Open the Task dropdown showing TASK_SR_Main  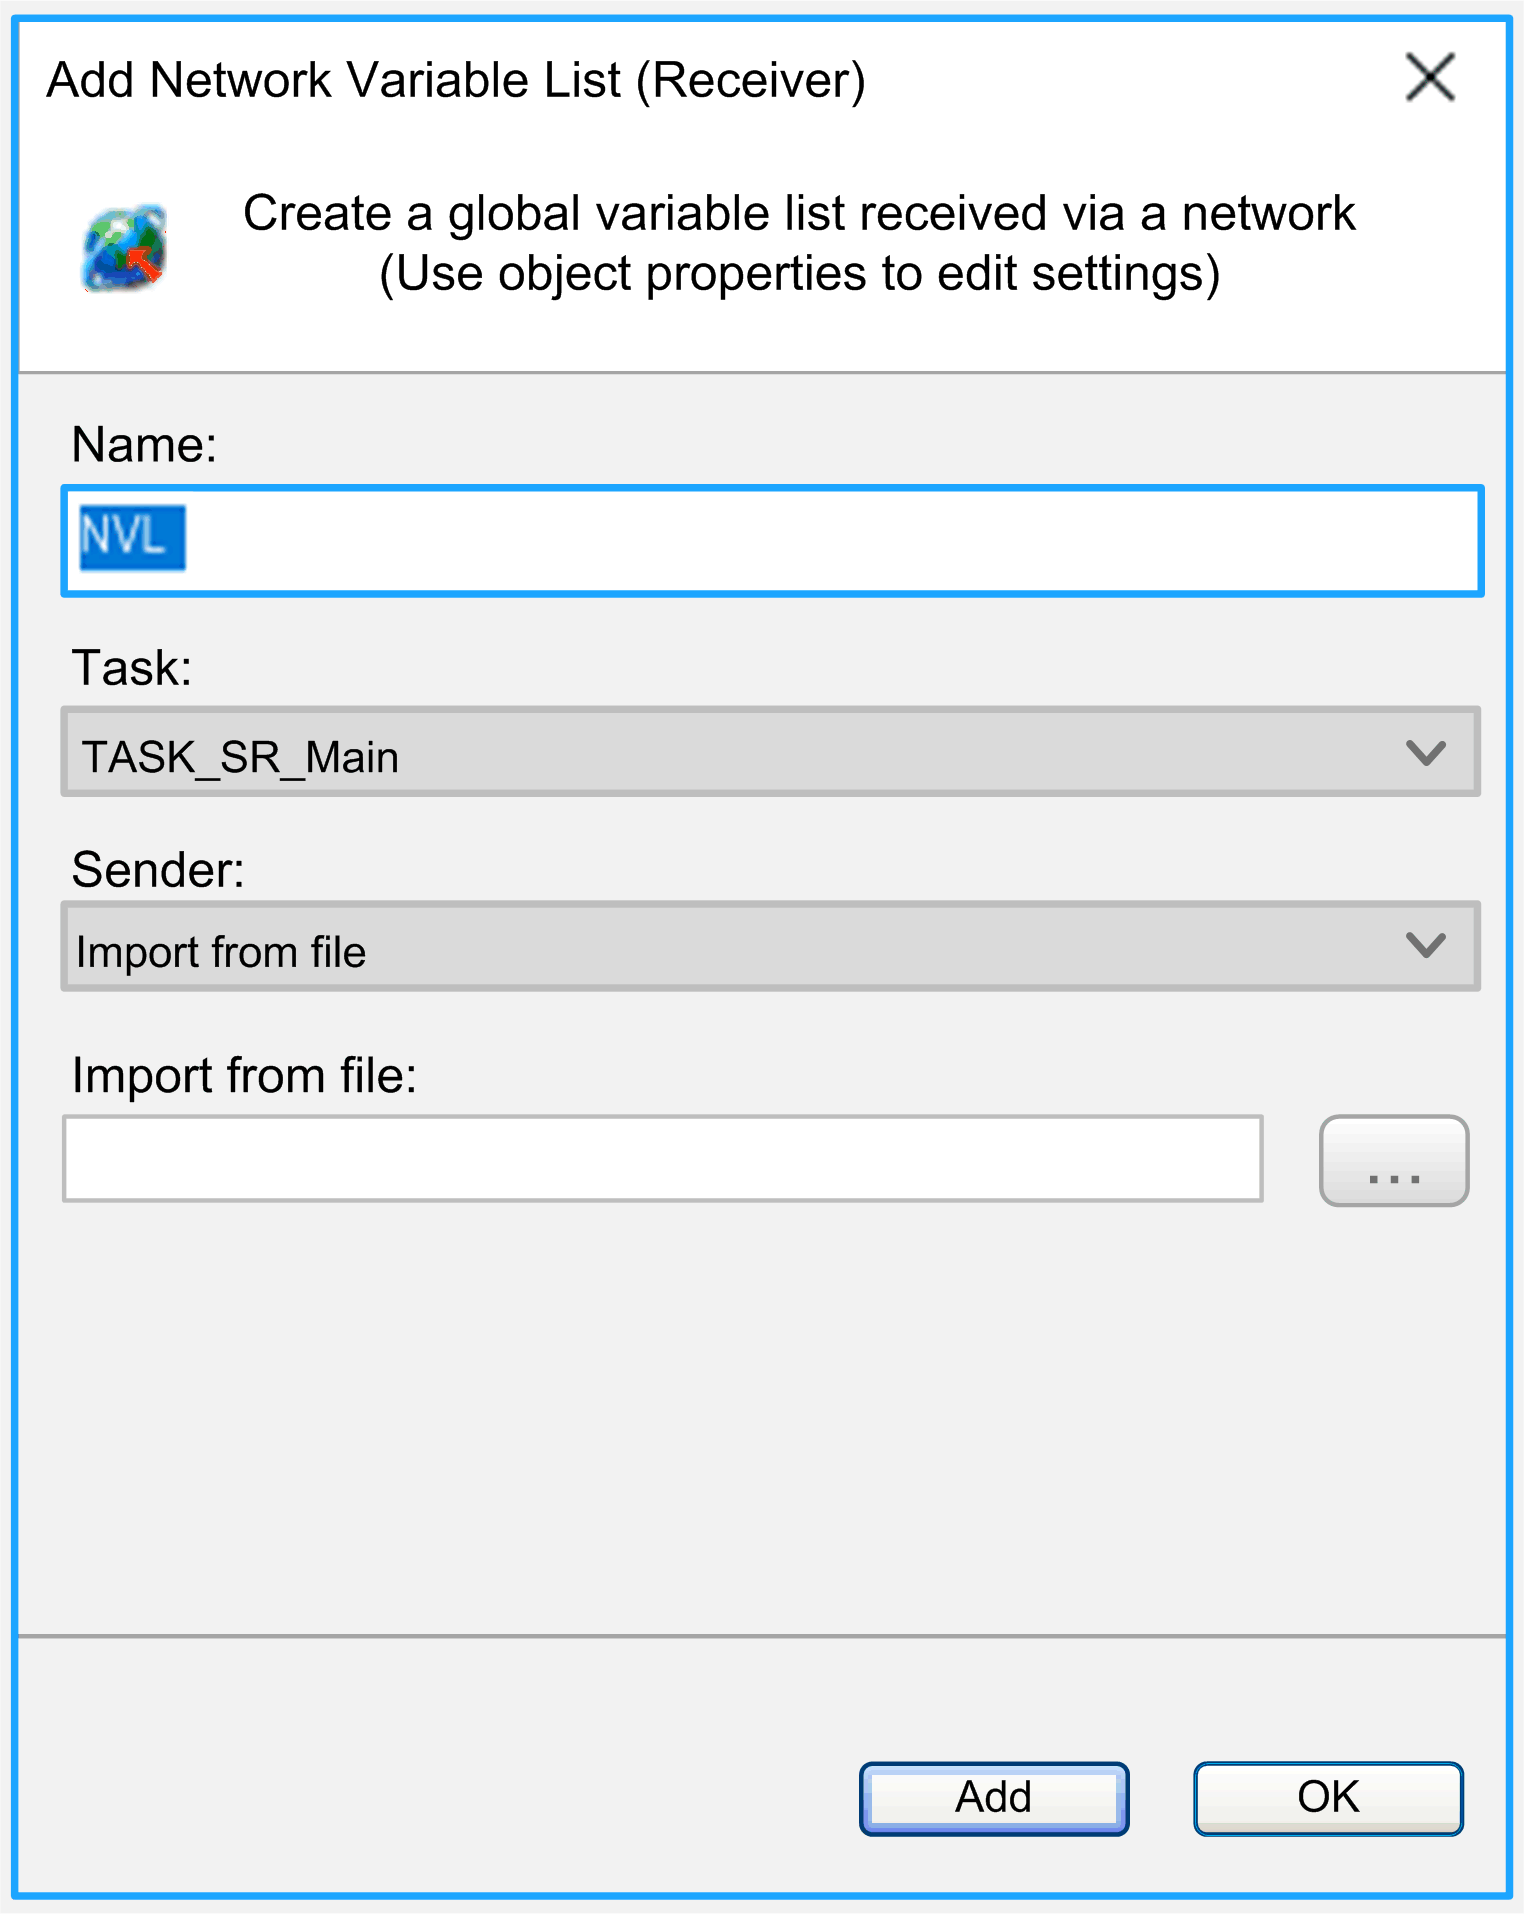tap(770, 752)
